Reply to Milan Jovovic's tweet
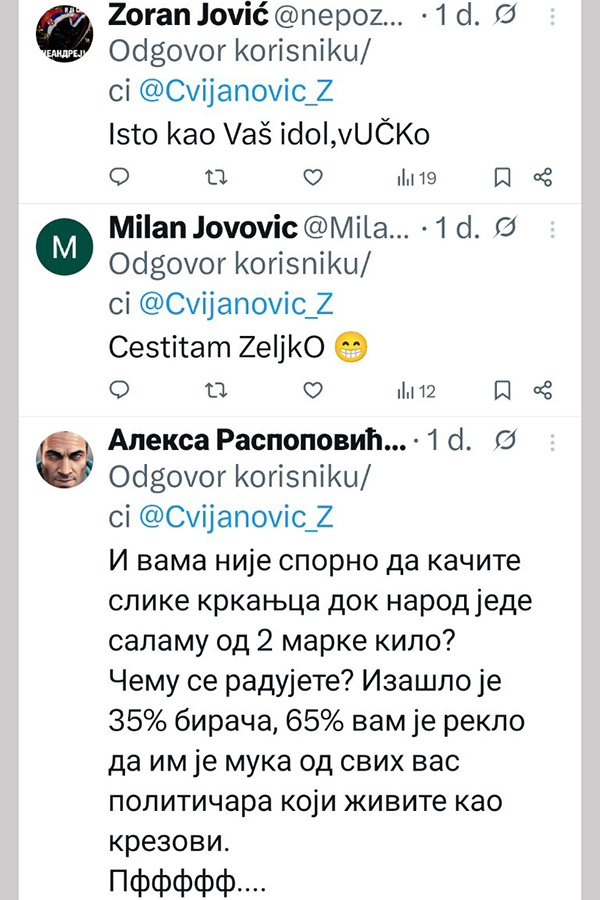The width and height of the screenshot is (600, 900). pyautogui.click(x=119, y=390)
